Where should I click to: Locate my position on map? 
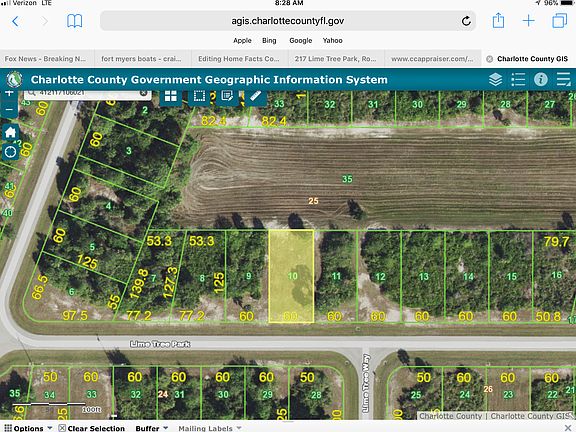10,151
